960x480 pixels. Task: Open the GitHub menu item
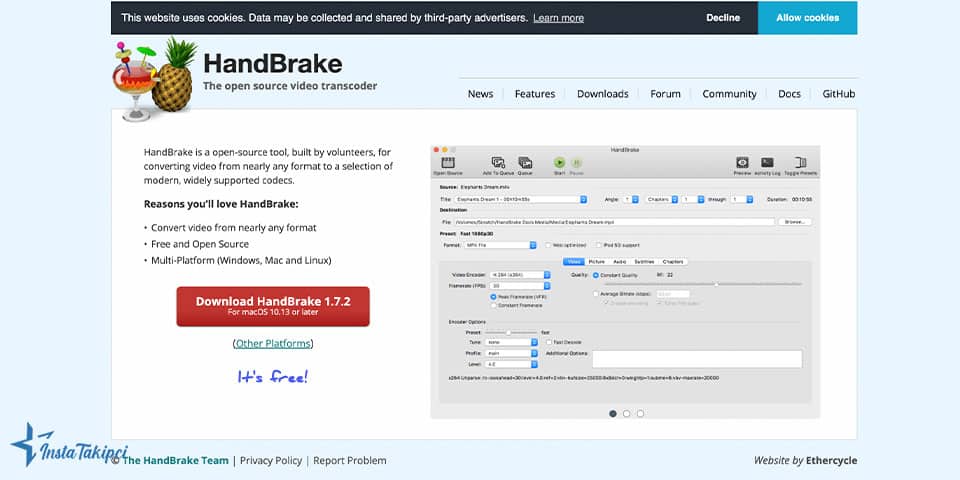tap(838, 94)
